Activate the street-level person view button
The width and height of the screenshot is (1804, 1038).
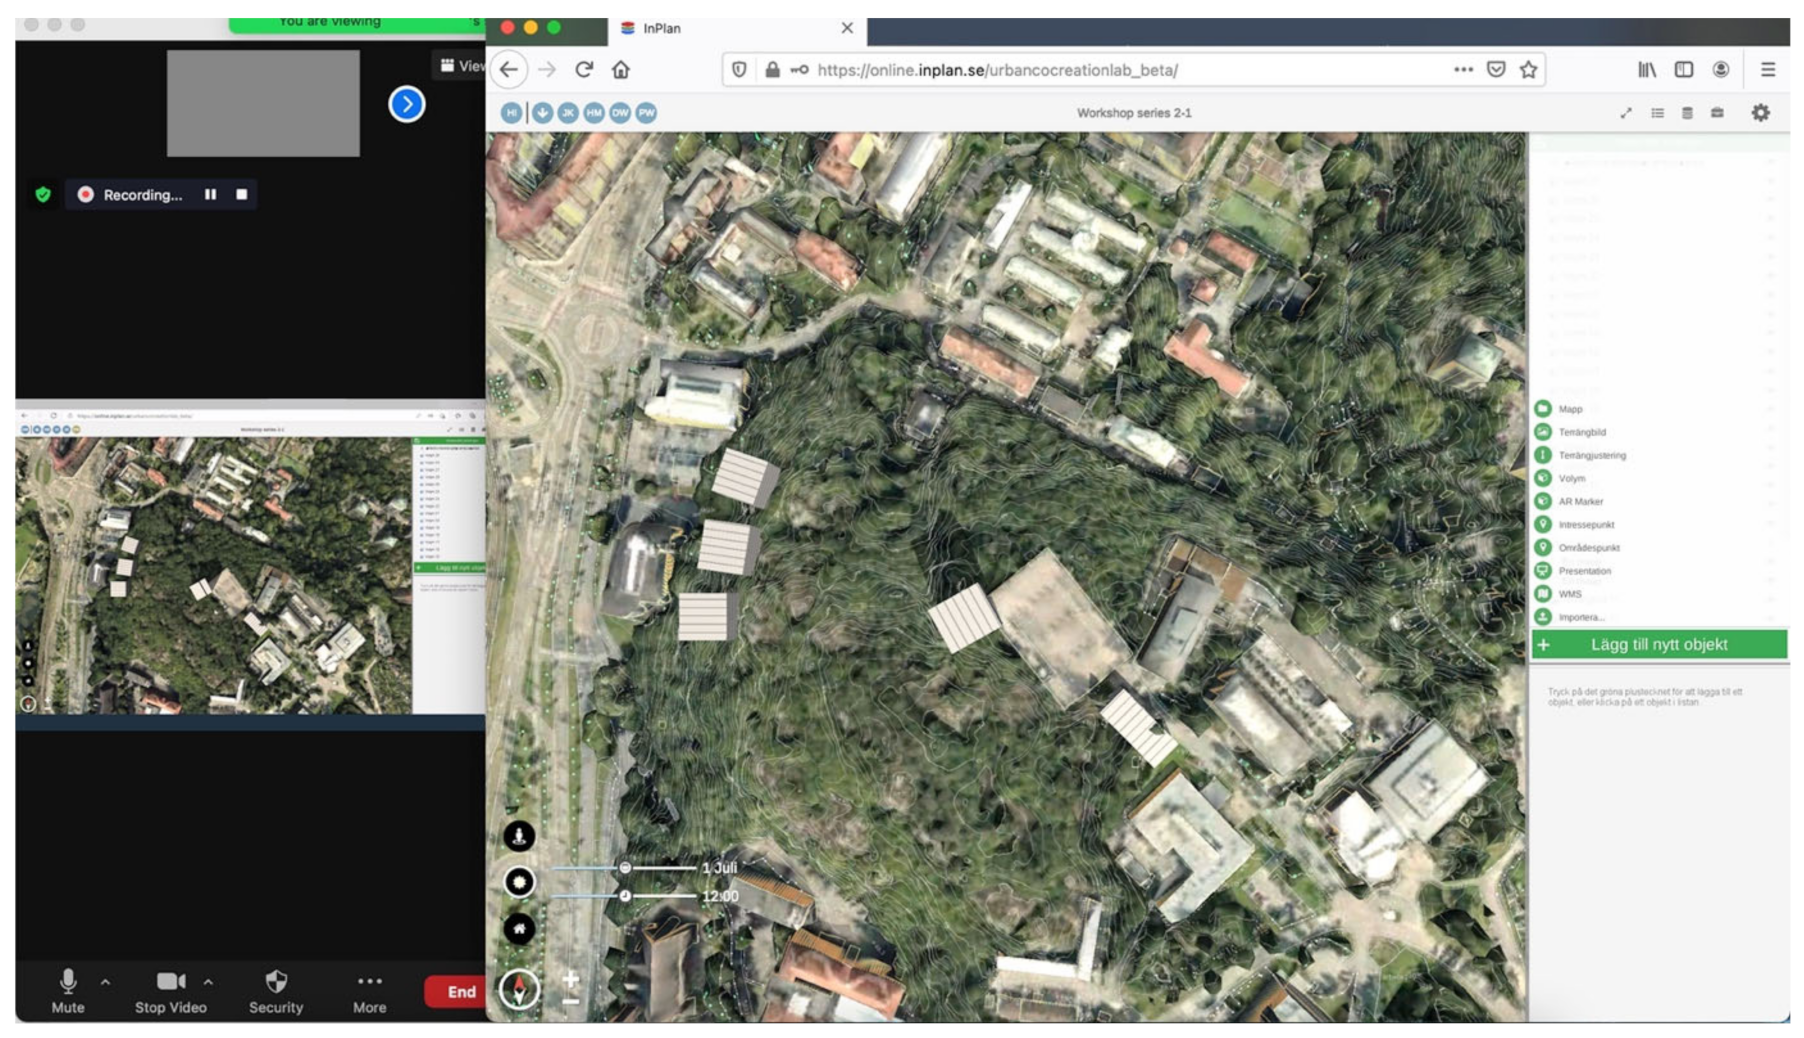coord(519,835)
